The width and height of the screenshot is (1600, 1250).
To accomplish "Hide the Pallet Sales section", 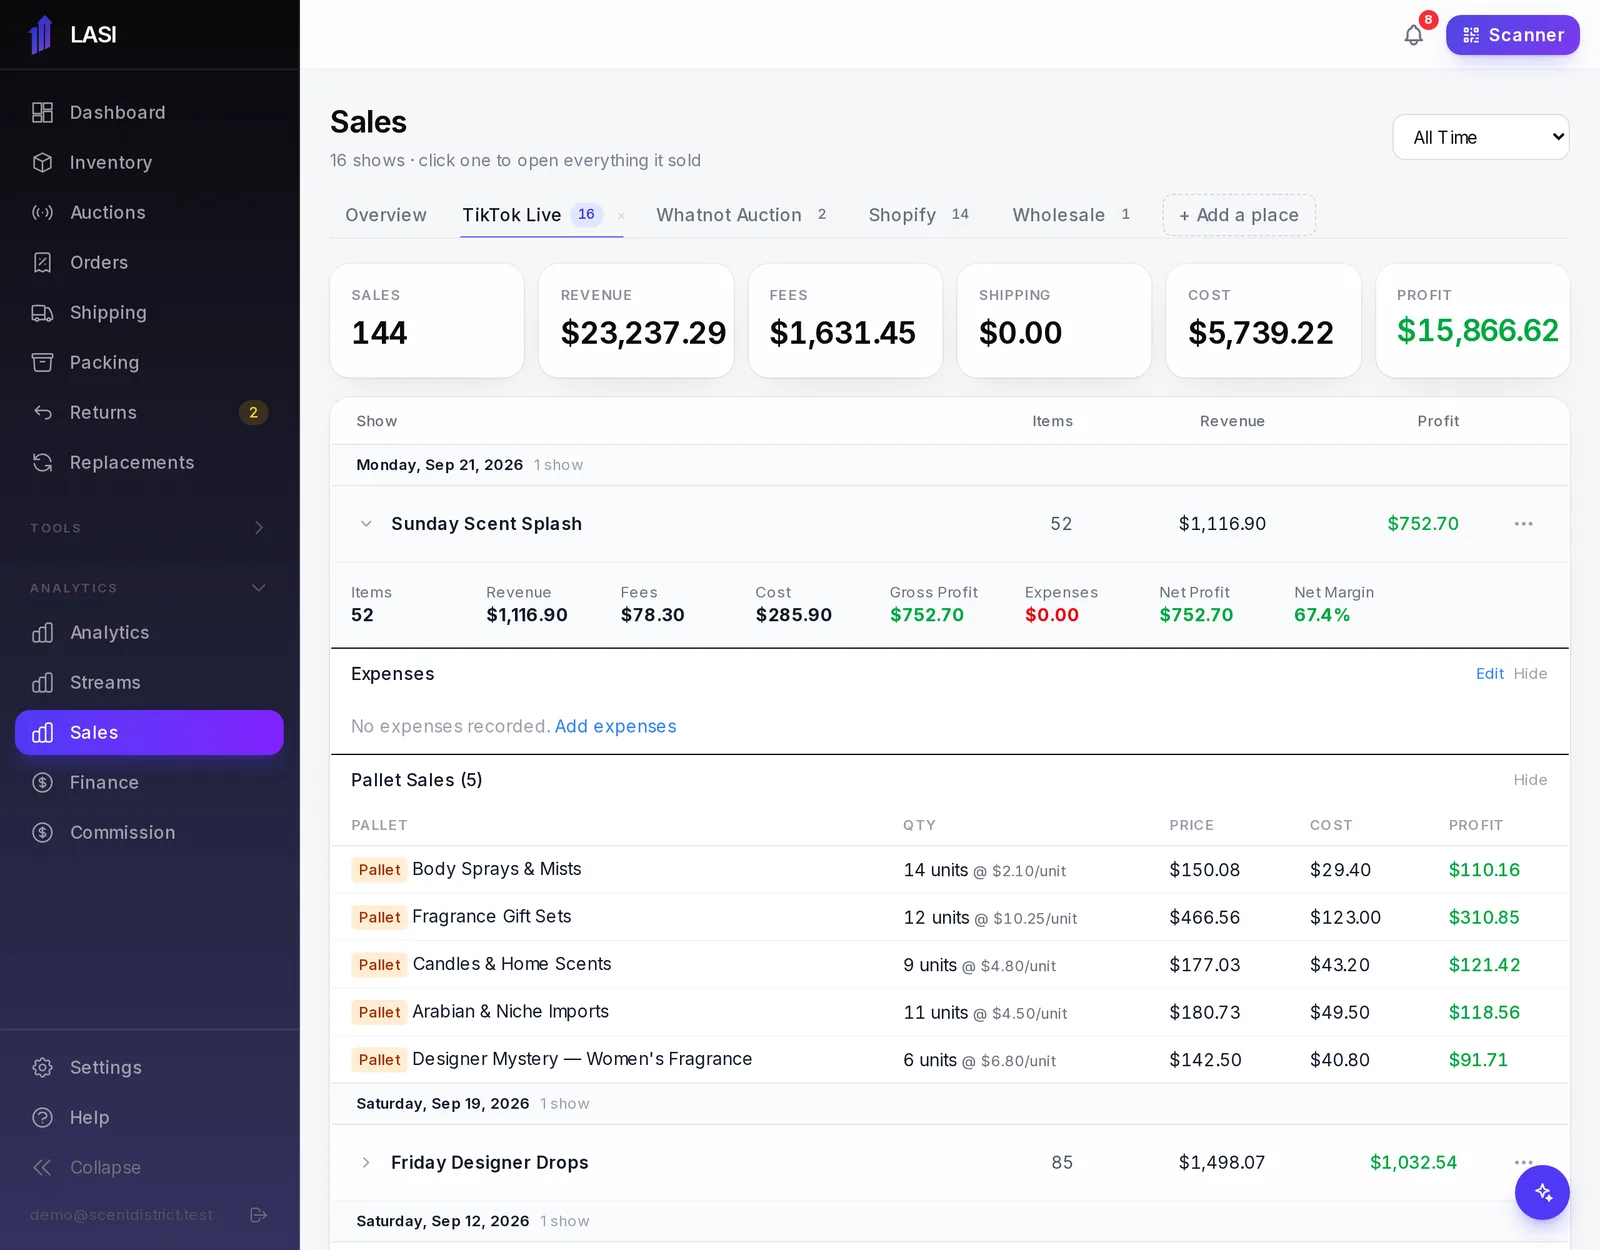I will pos(1530,780).
